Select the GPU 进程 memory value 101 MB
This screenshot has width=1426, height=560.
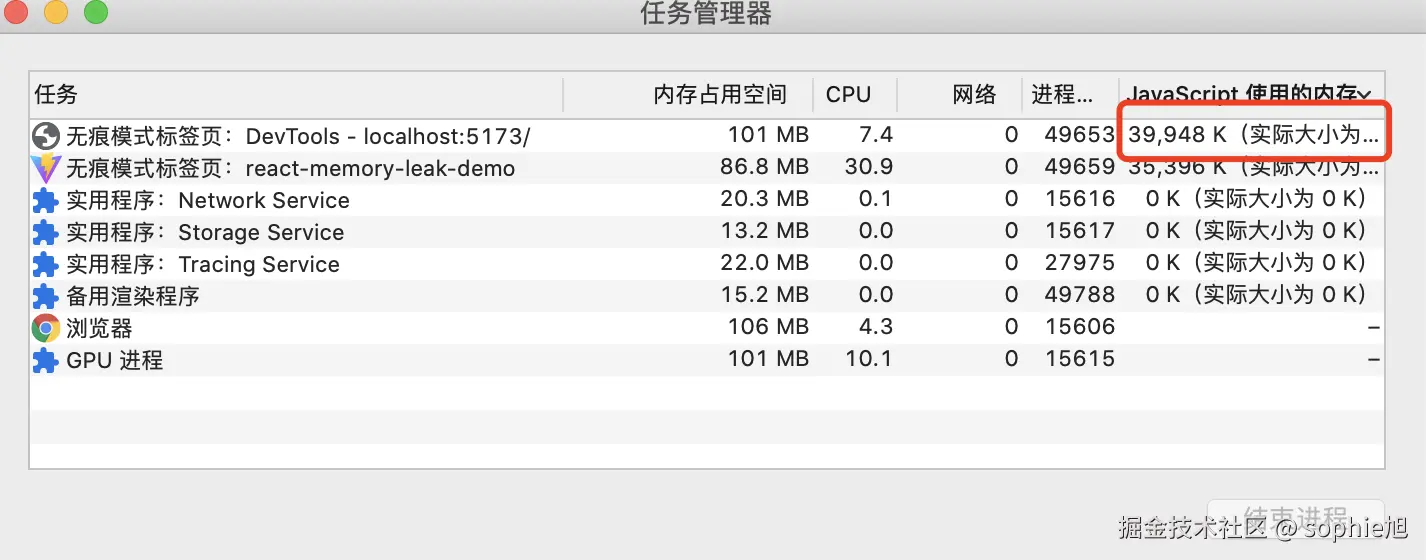tap(768, 360)
